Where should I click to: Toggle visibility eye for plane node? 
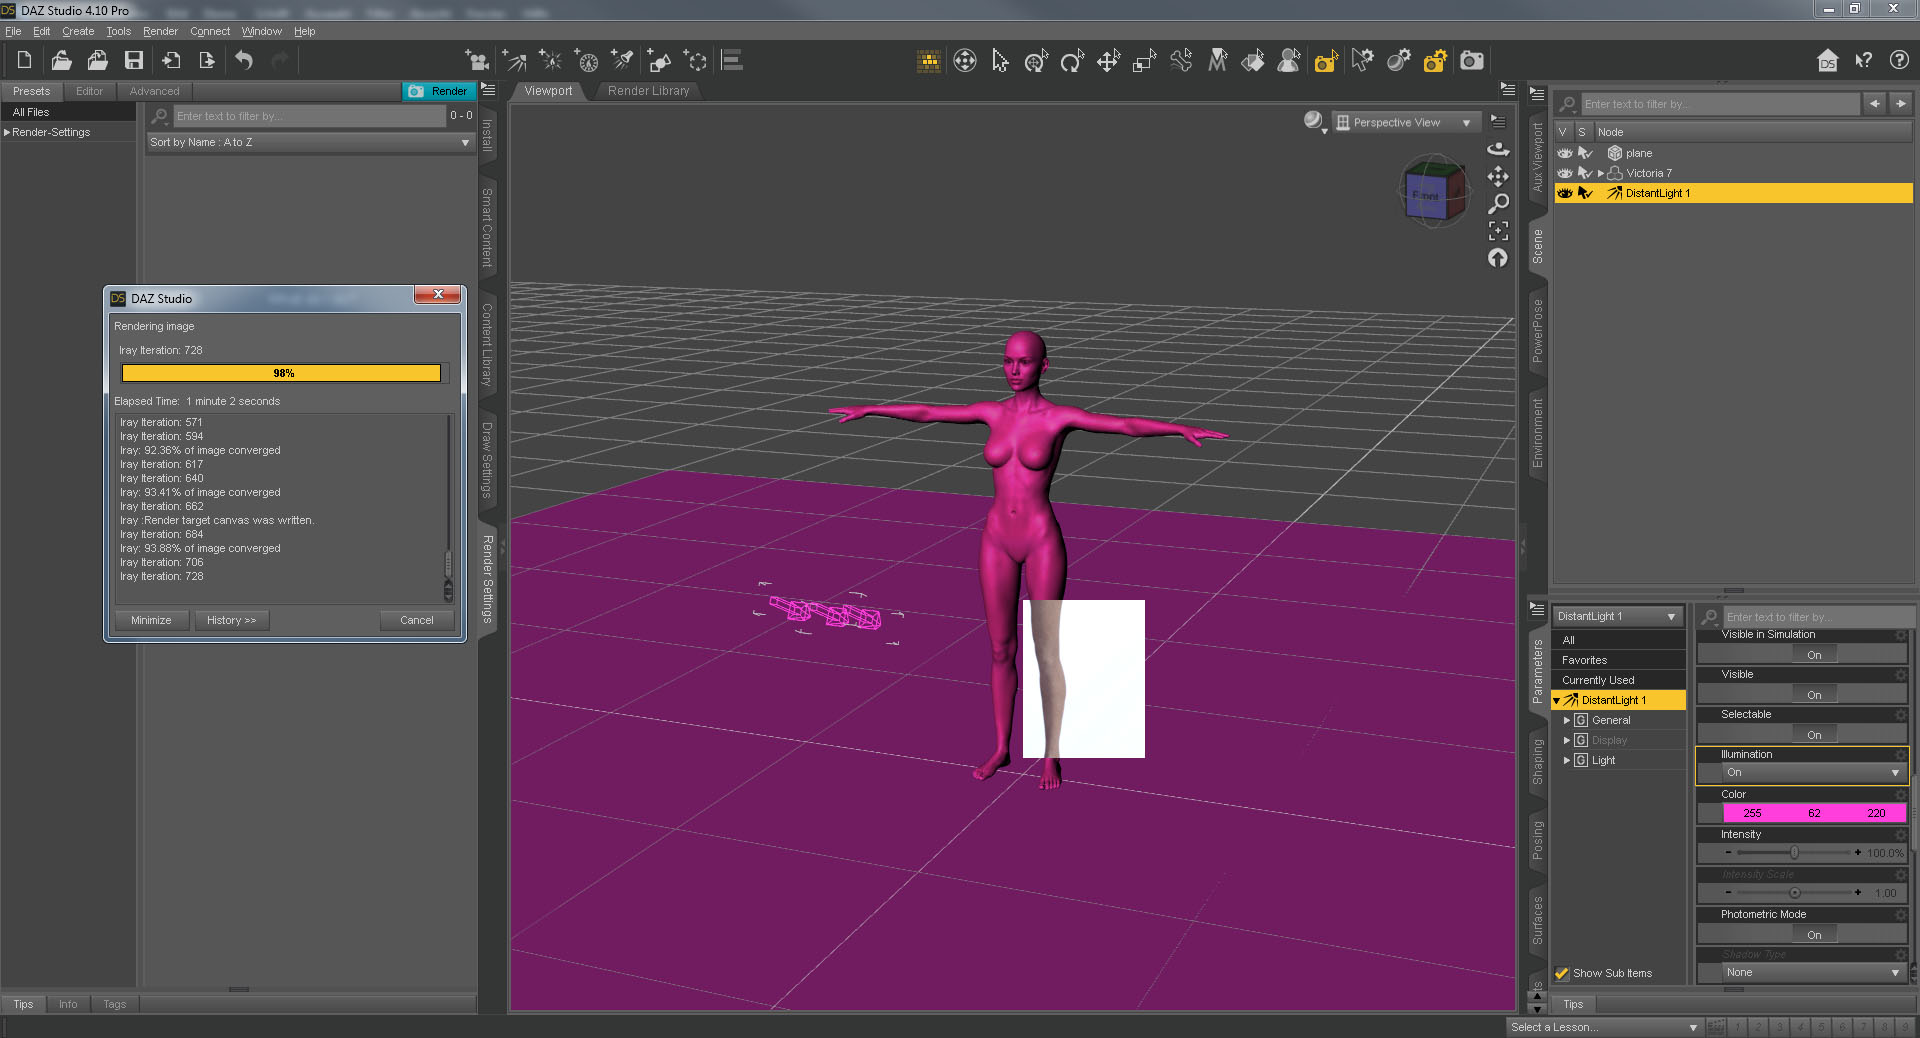(1565, 153)
